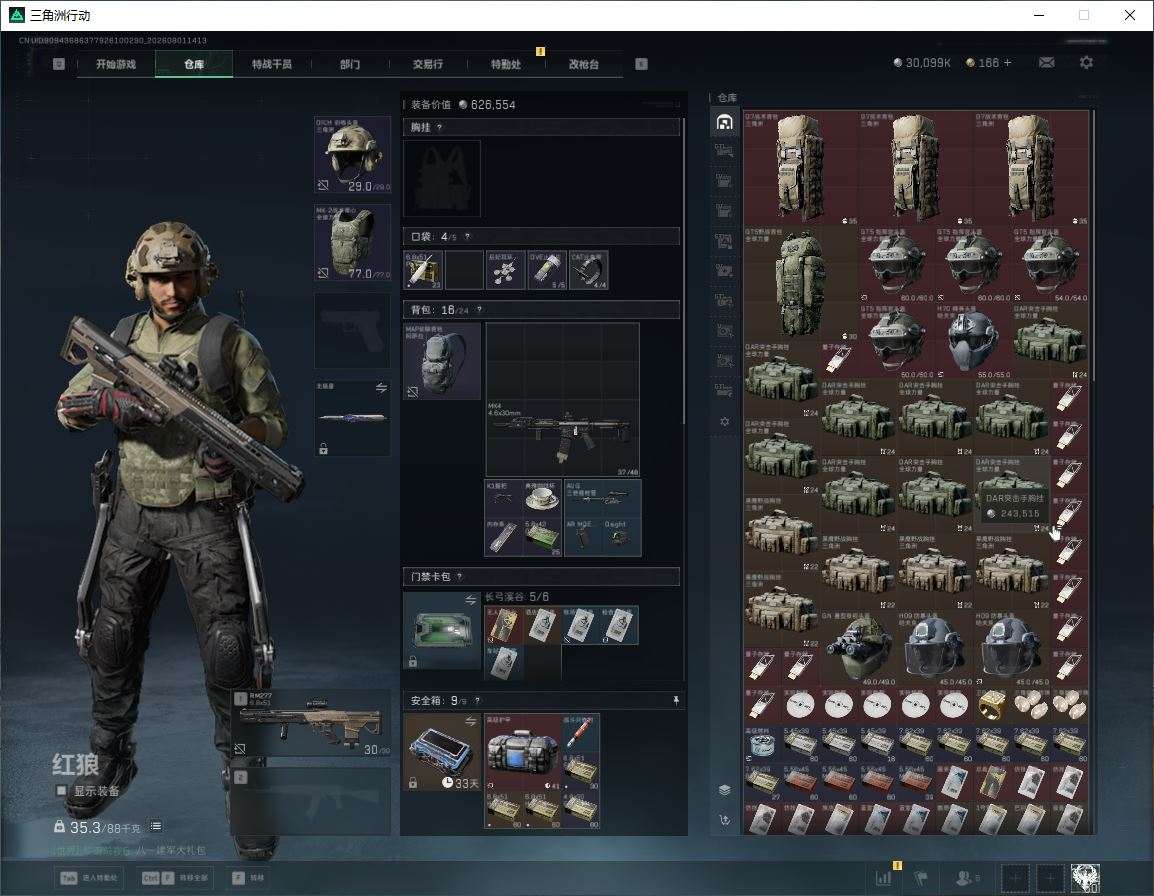This screenshot has height=896, width=1154.
Task: Click the player avatar in bottom-right corner
Action: click(1085, 878)
